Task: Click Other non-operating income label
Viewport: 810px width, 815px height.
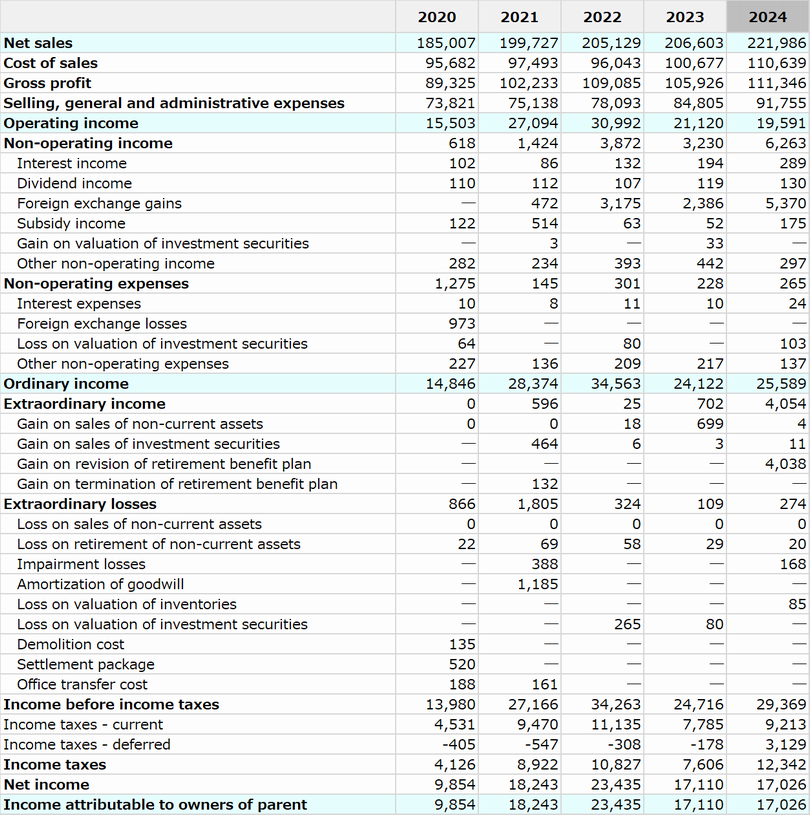Action: pos(115,264)
